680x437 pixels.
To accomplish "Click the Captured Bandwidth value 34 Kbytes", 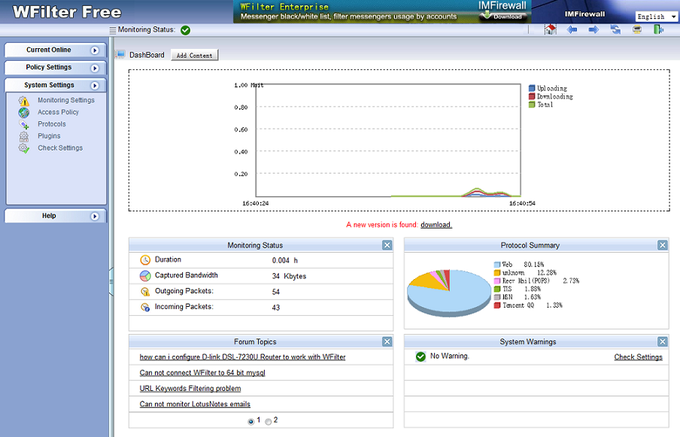I will click(289, 276).
